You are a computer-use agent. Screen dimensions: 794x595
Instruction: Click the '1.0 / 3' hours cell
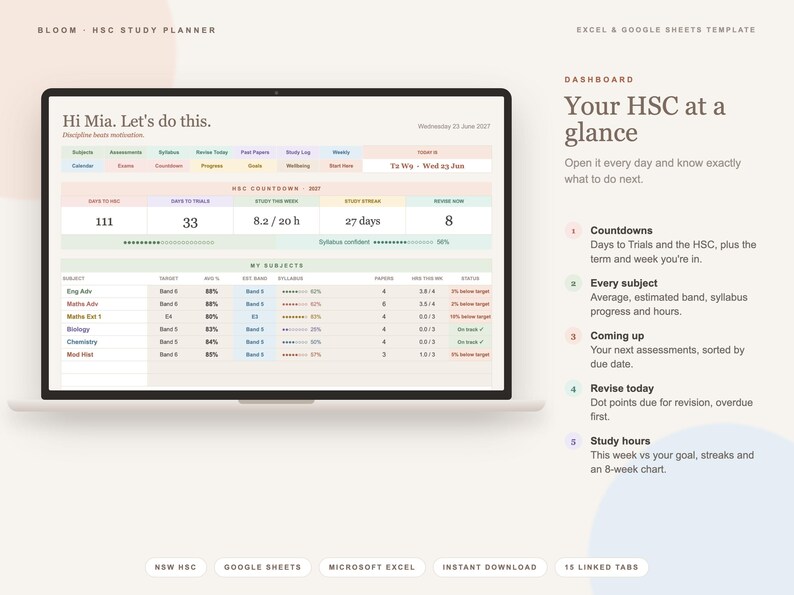(x=427, y=355)
